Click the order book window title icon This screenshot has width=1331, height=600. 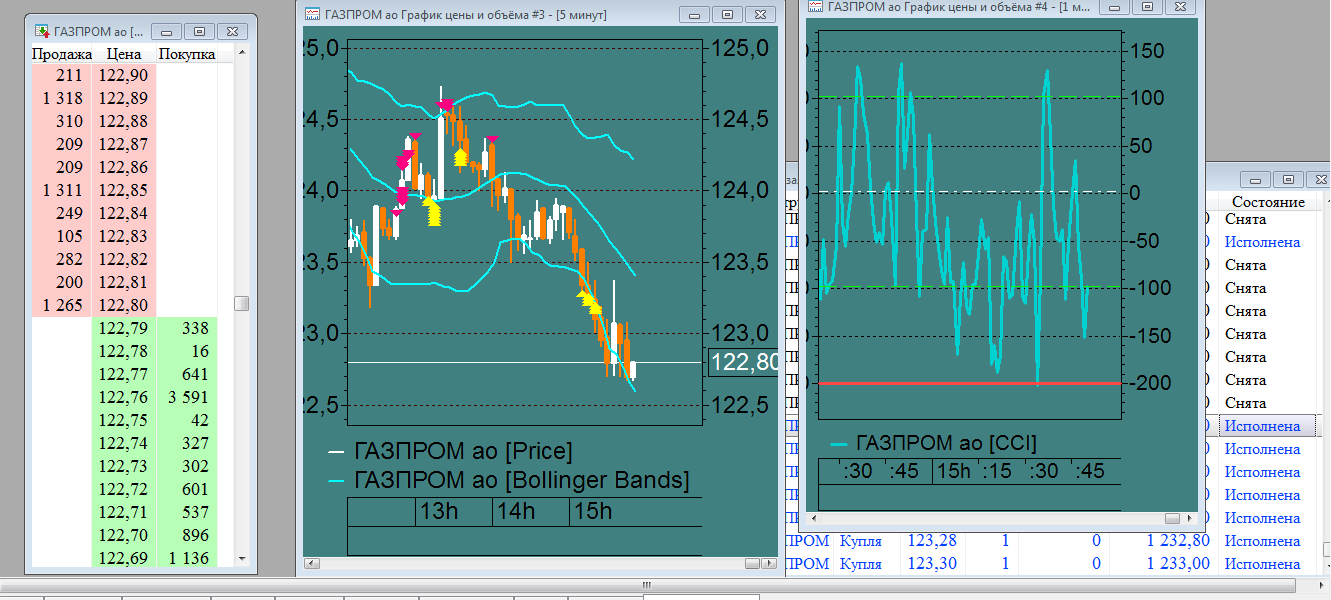tap(41, 31)
